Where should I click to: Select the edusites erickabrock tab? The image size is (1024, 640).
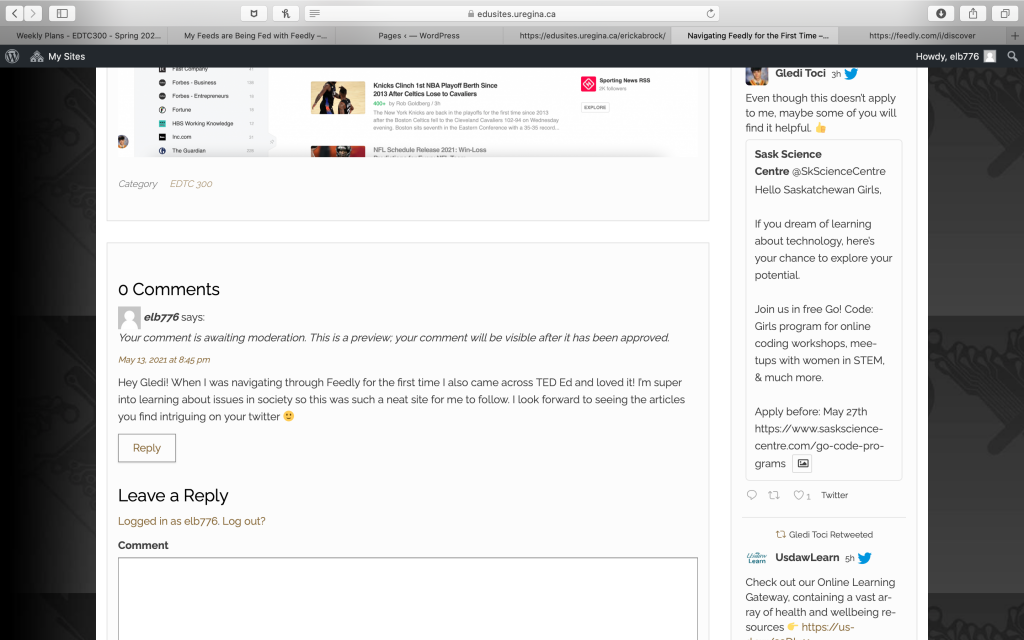tap(592, 35)
